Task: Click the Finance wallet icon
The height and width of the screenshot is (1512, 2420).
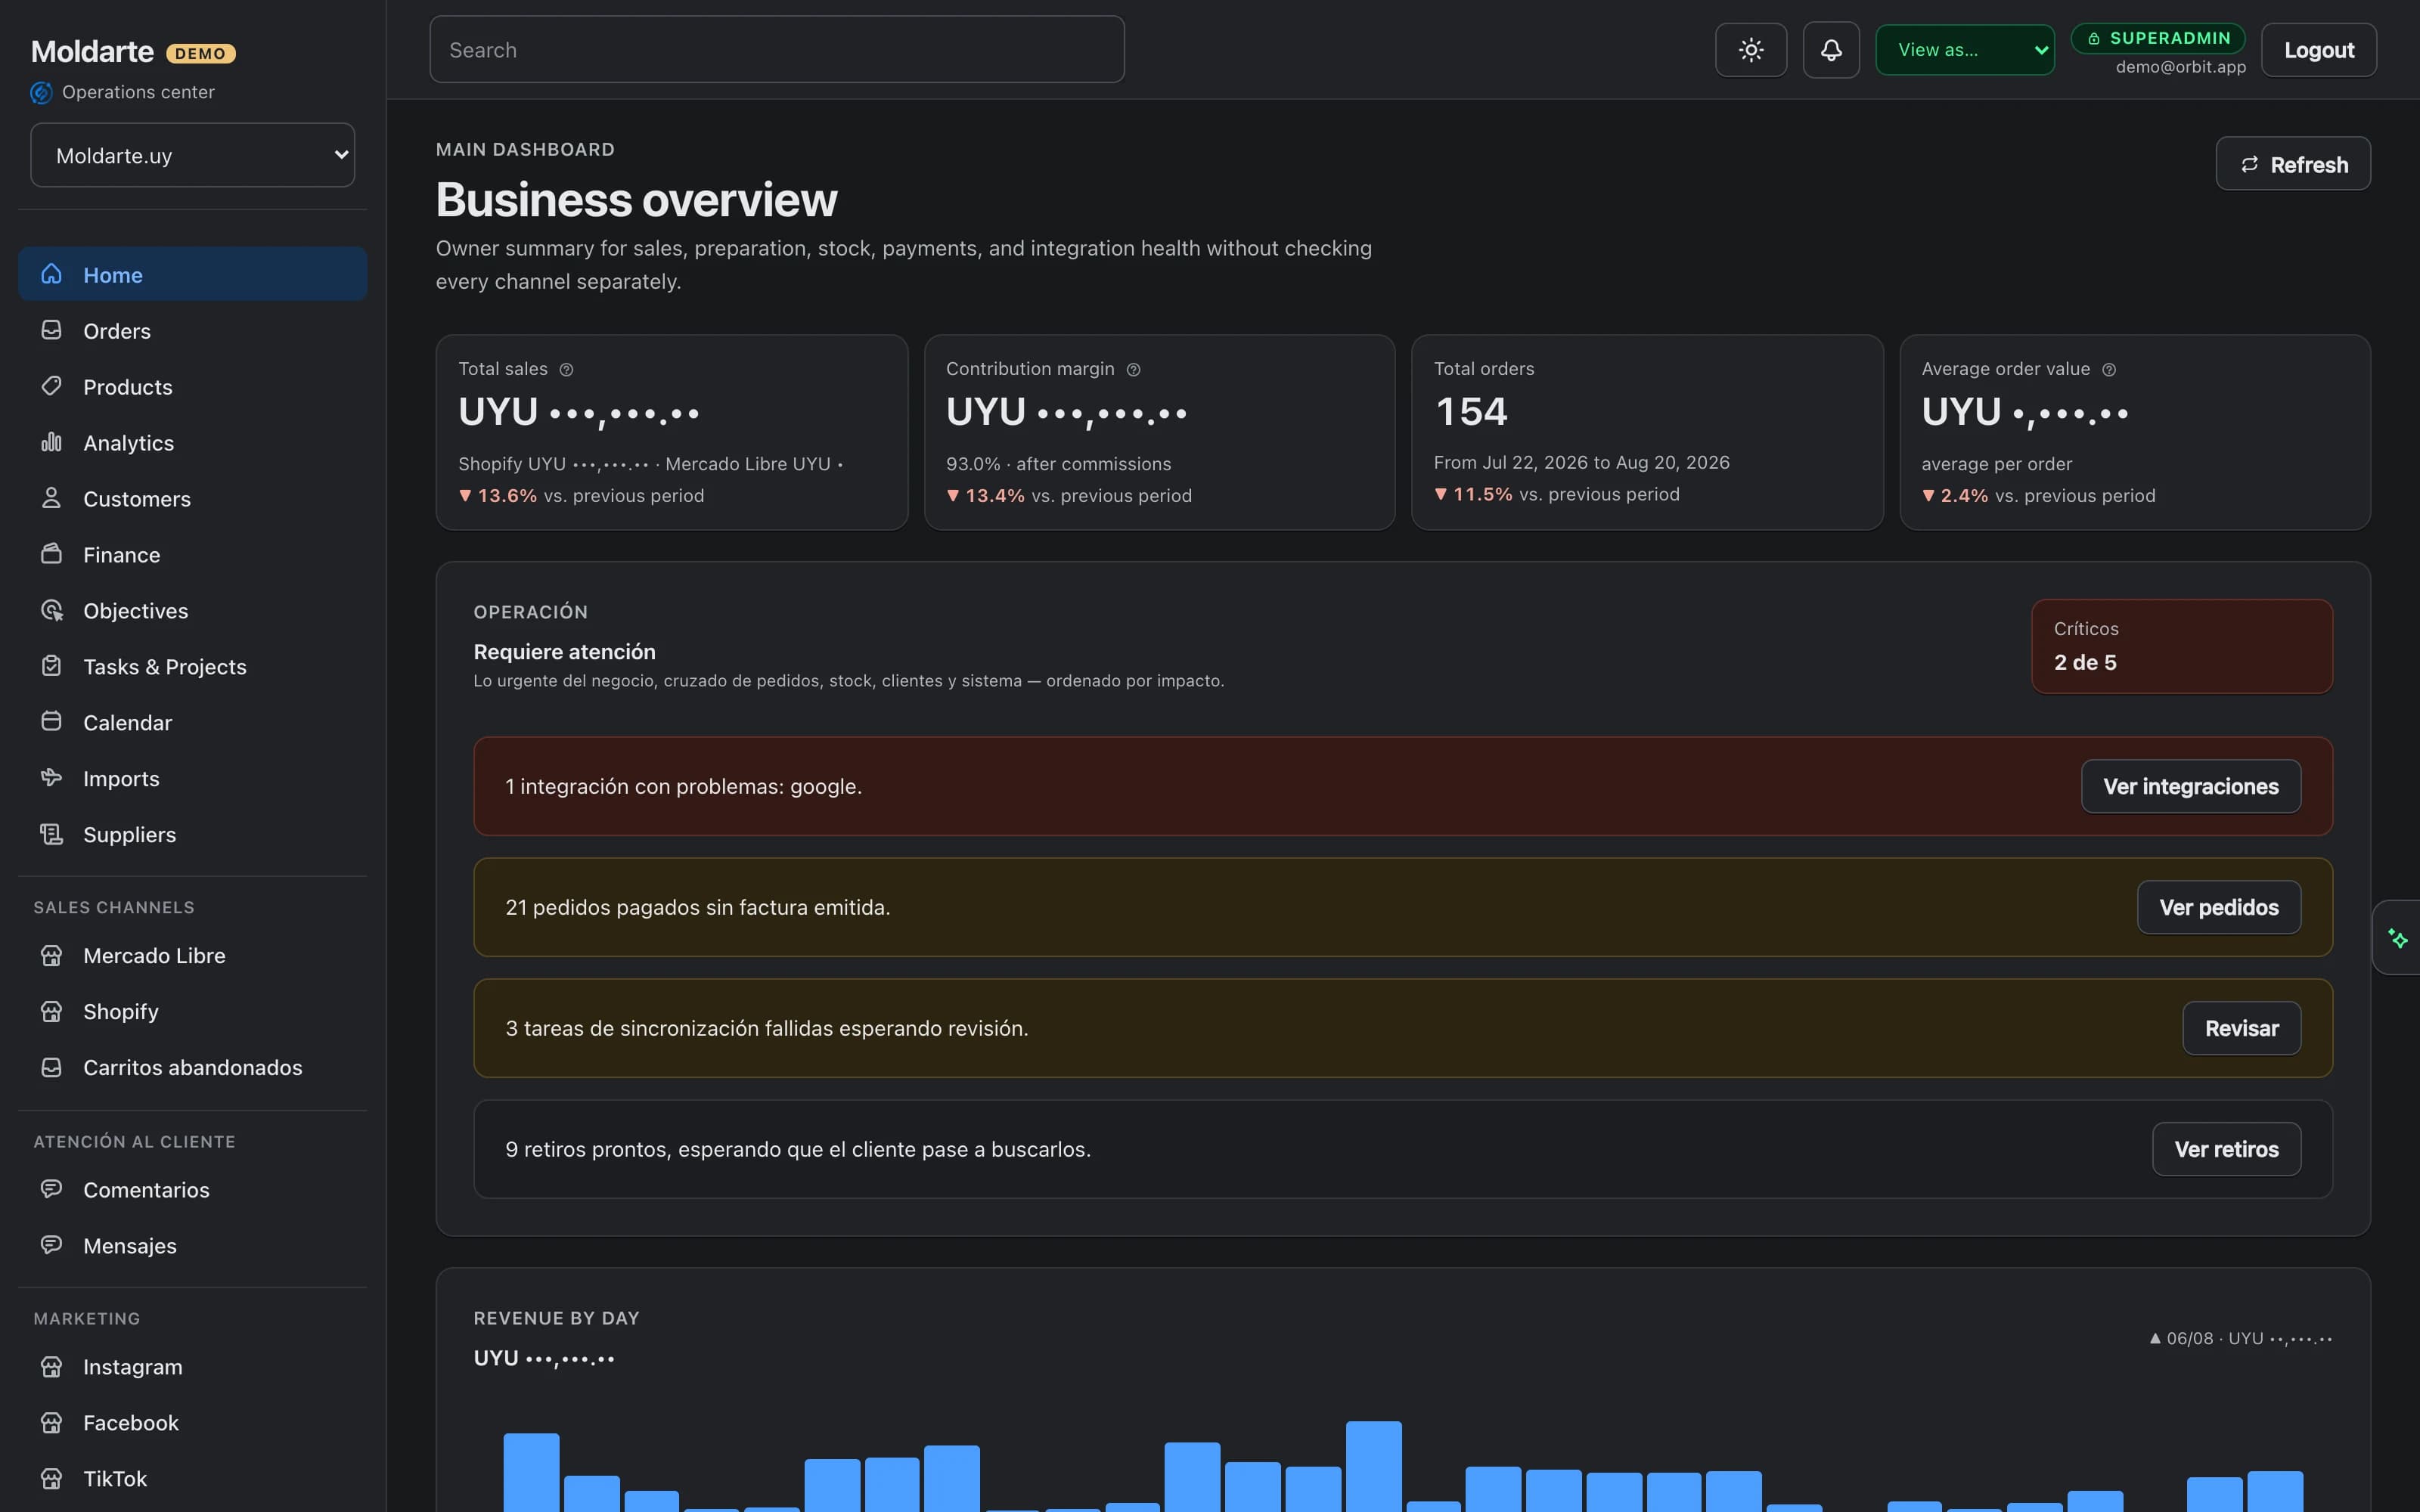Action: pos(51,554)
